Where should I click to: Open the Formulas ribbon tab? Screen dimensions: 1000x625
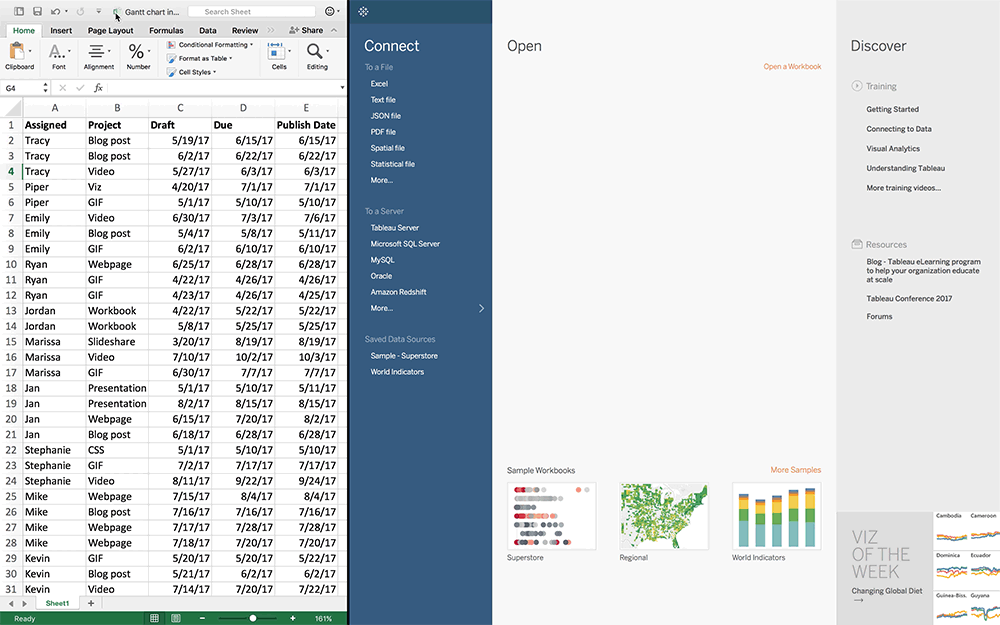point(166,30)
